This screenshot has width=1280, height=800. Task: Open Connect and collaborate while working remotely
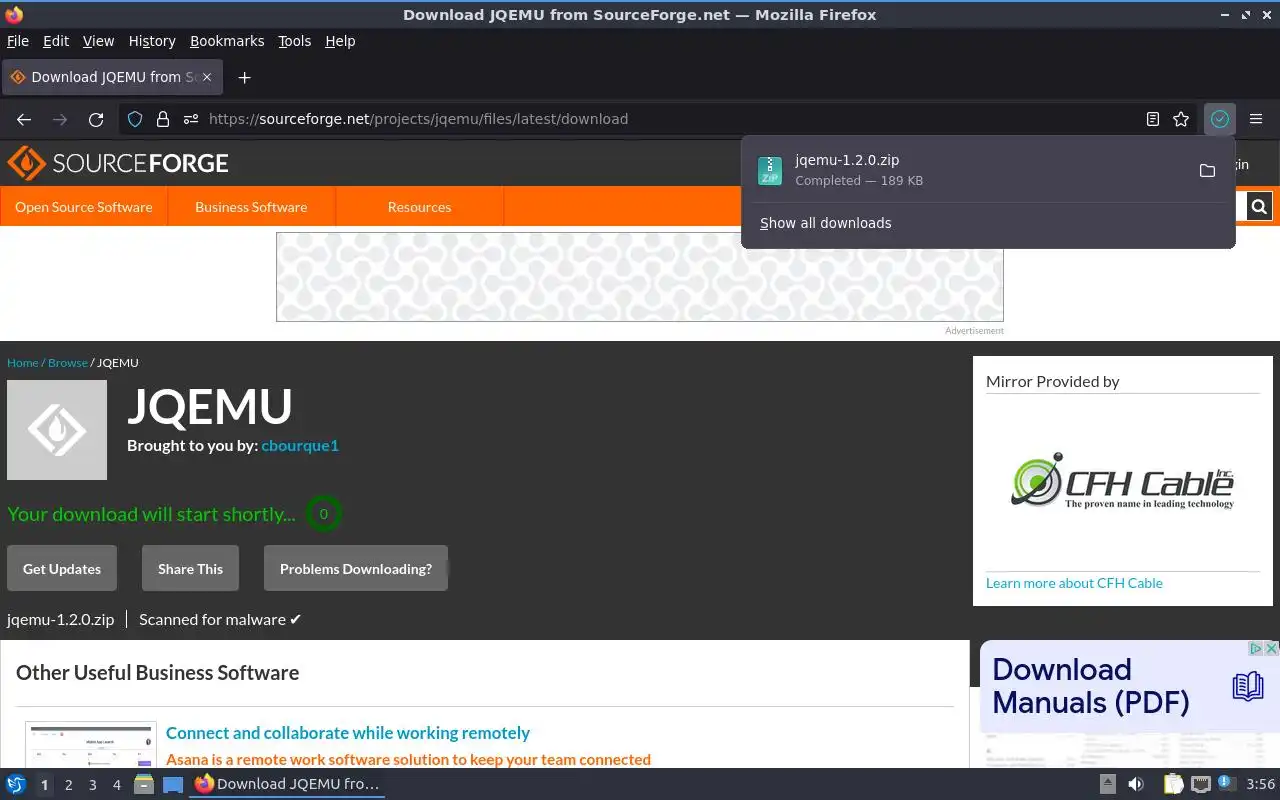click(x=348, y=733)
